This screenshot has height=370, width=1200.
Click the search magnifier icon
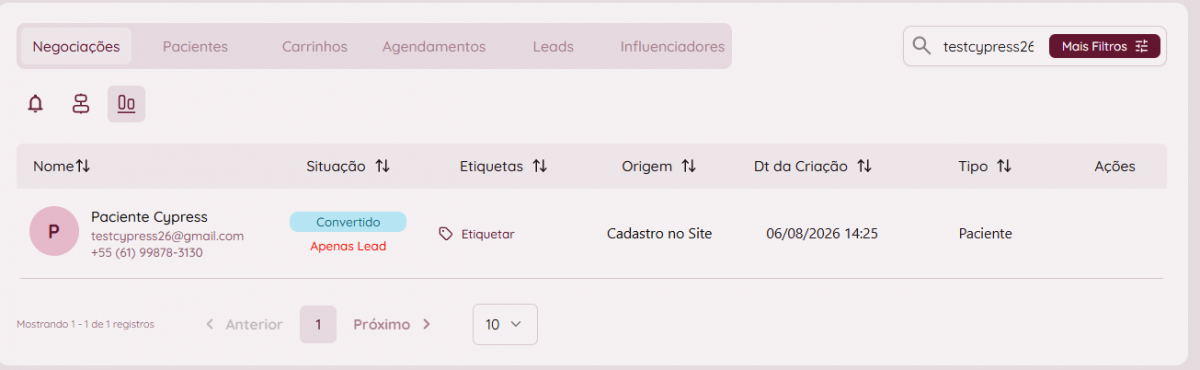pos(922,46)
